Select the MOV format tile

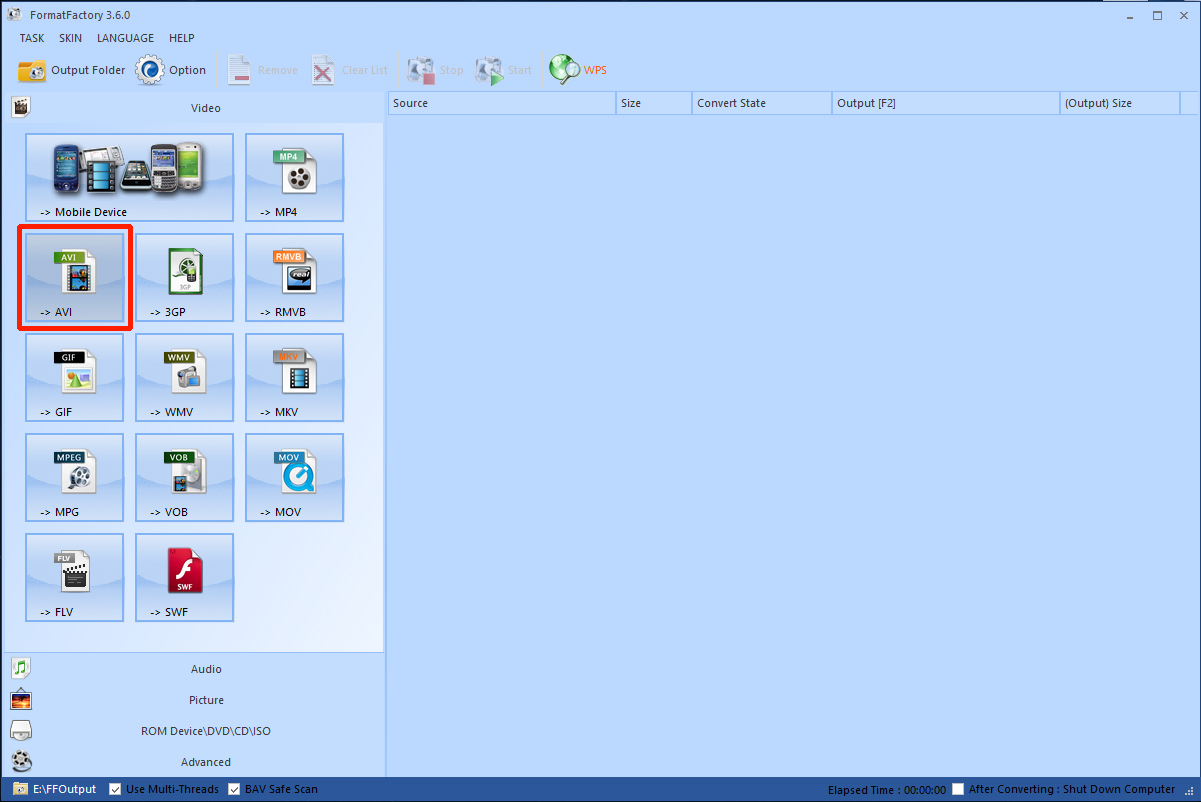294,477
